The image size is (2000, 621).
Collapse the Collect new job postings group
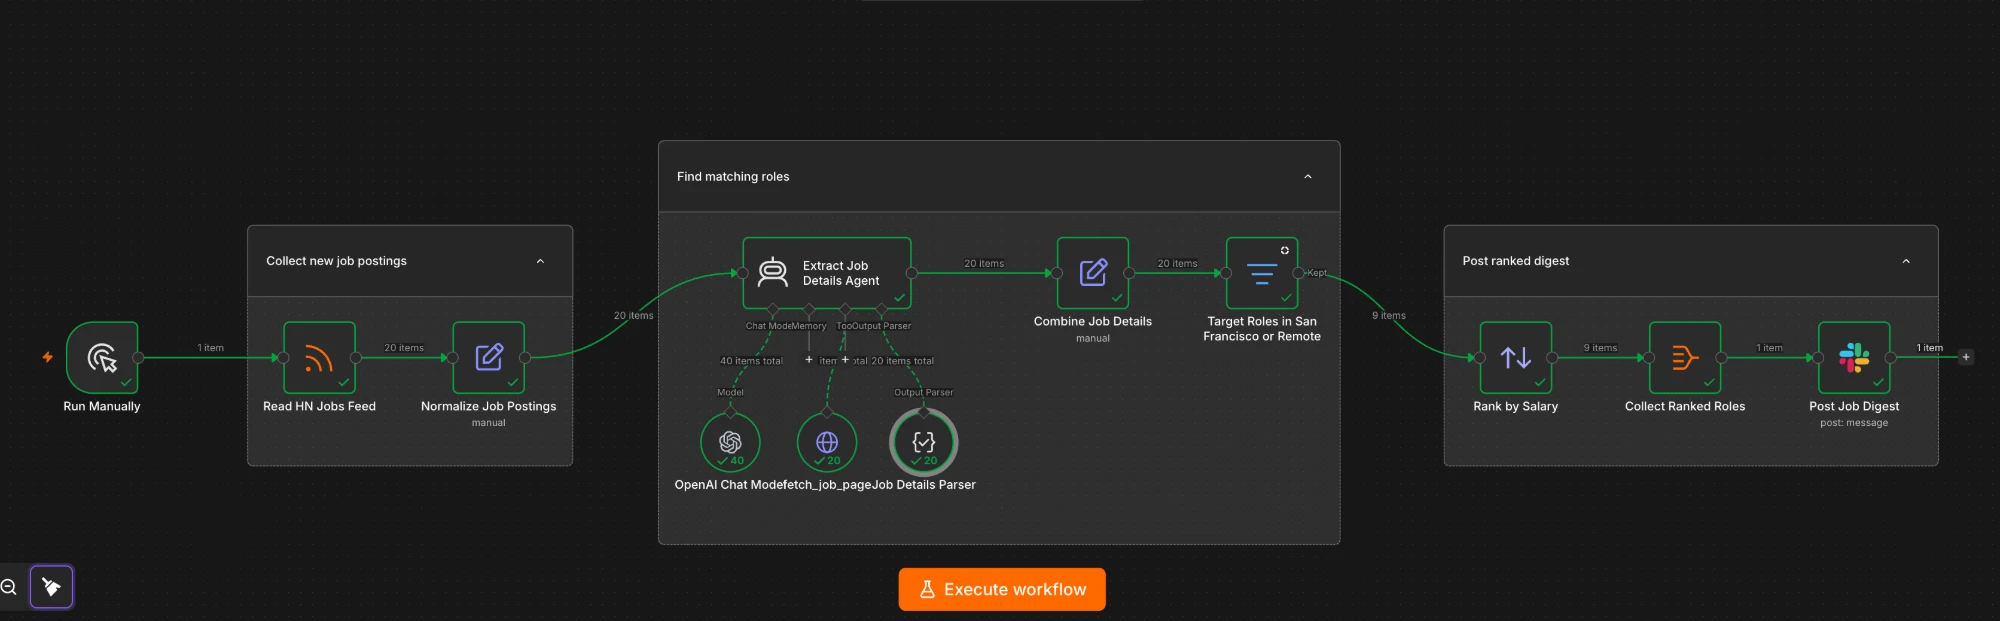[540, 261]
